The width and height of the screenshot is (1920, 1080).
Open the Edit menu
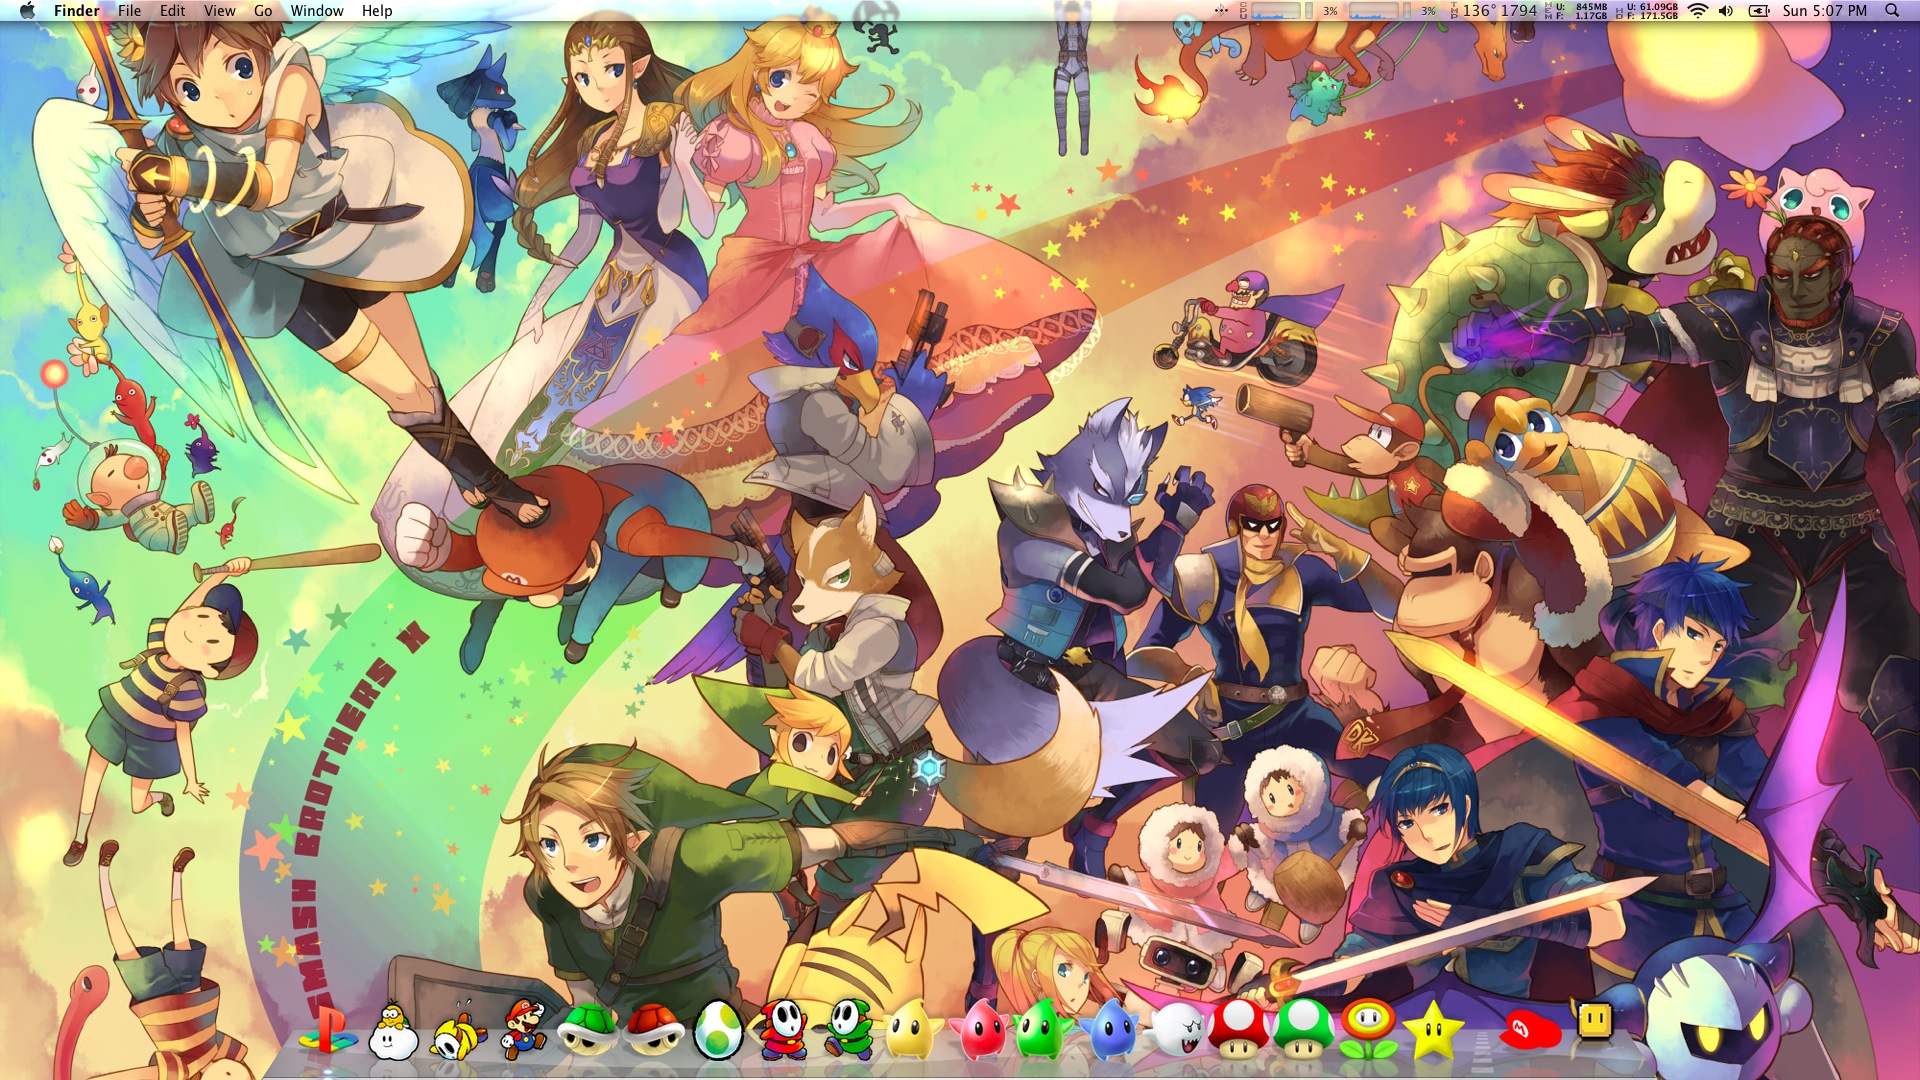click(172, 11)
